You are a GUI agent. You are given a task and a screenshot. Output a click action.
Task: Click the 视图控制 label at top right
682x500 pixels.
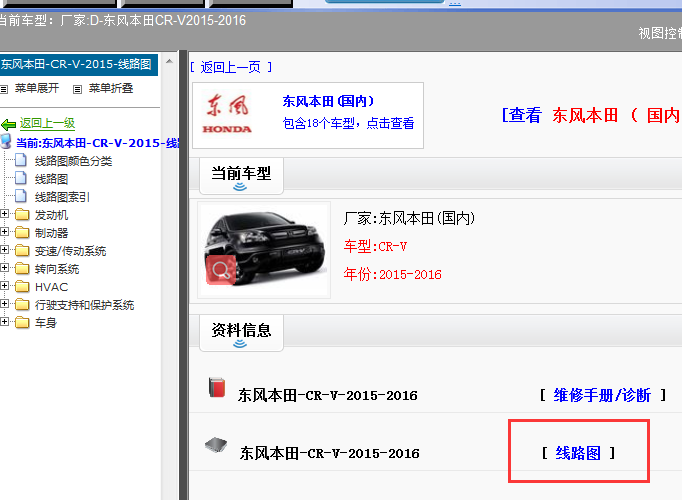click(660, 33)
